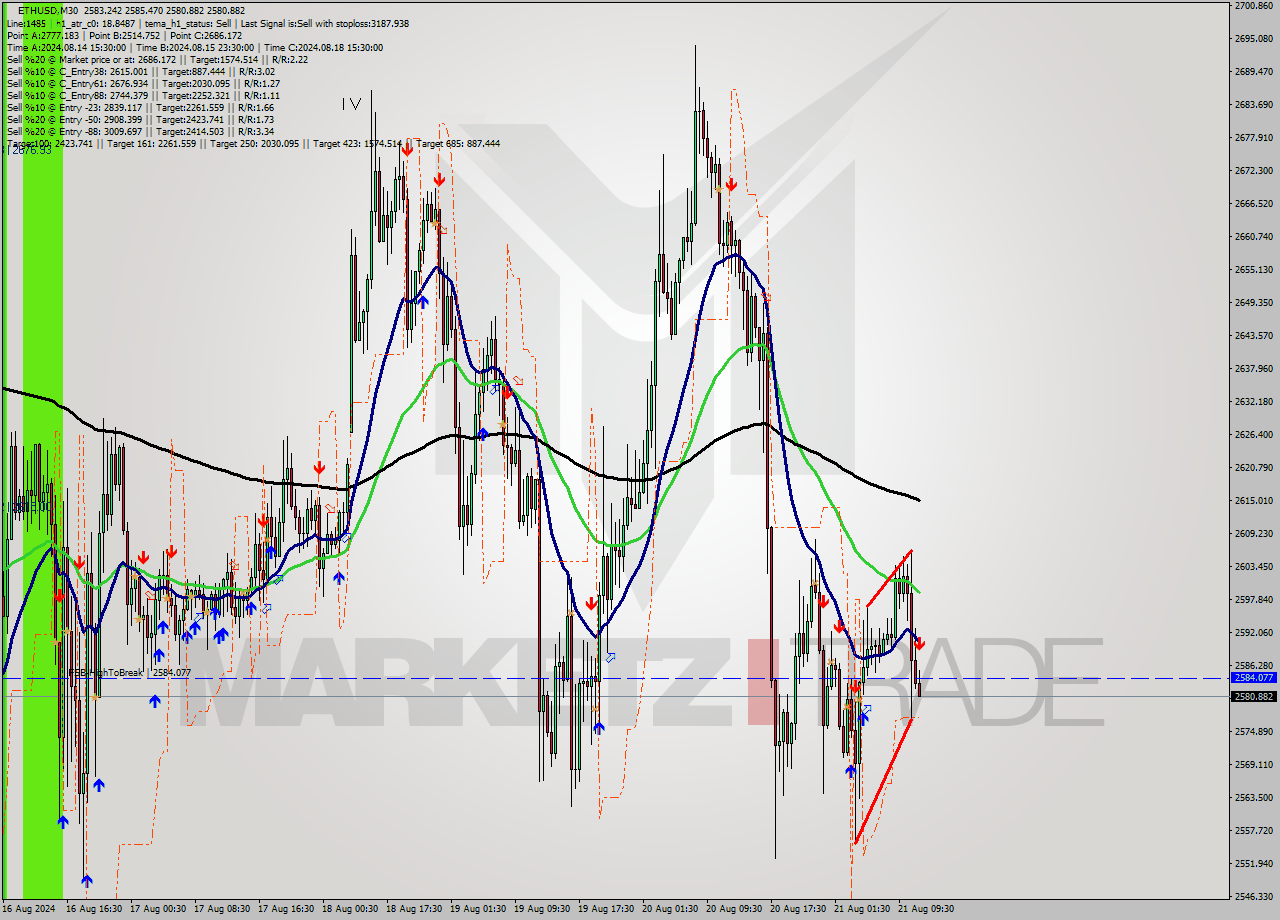
Task: Click the 2603.450 price axis label
Action: click(1253, 567)
